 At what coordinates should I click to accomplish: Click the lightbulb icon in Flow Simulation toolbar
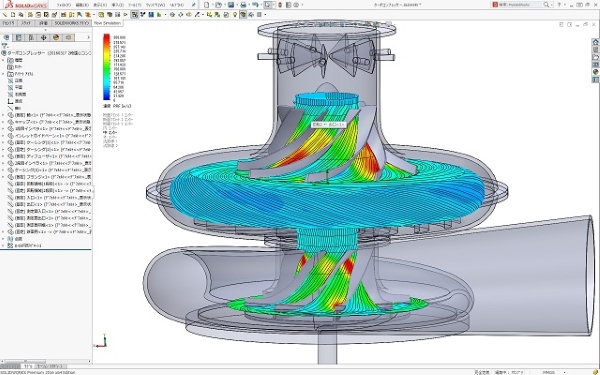coord(235,15)
